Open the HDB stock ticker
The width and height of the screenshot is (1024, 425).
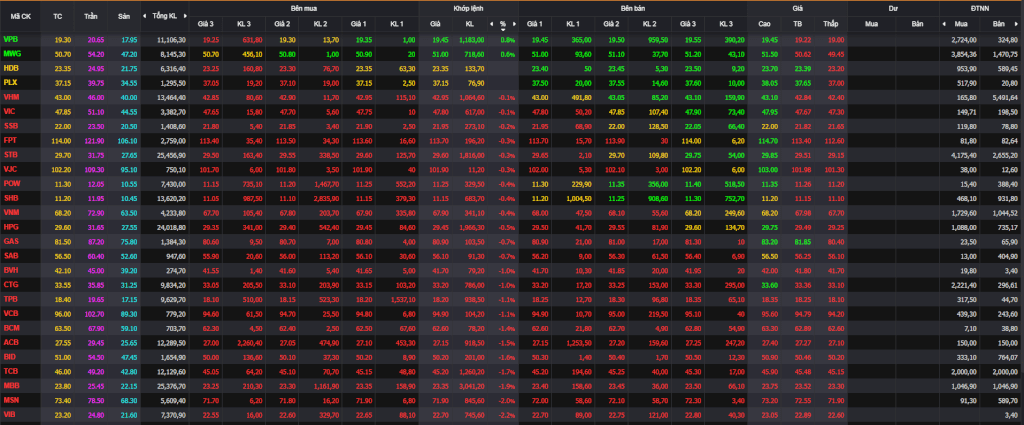10,68
